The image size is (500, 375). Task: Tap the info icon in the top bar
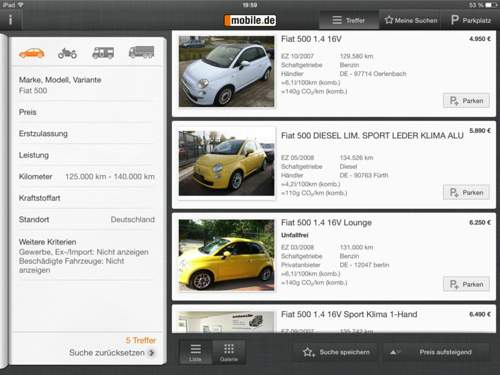click(11, 20)
